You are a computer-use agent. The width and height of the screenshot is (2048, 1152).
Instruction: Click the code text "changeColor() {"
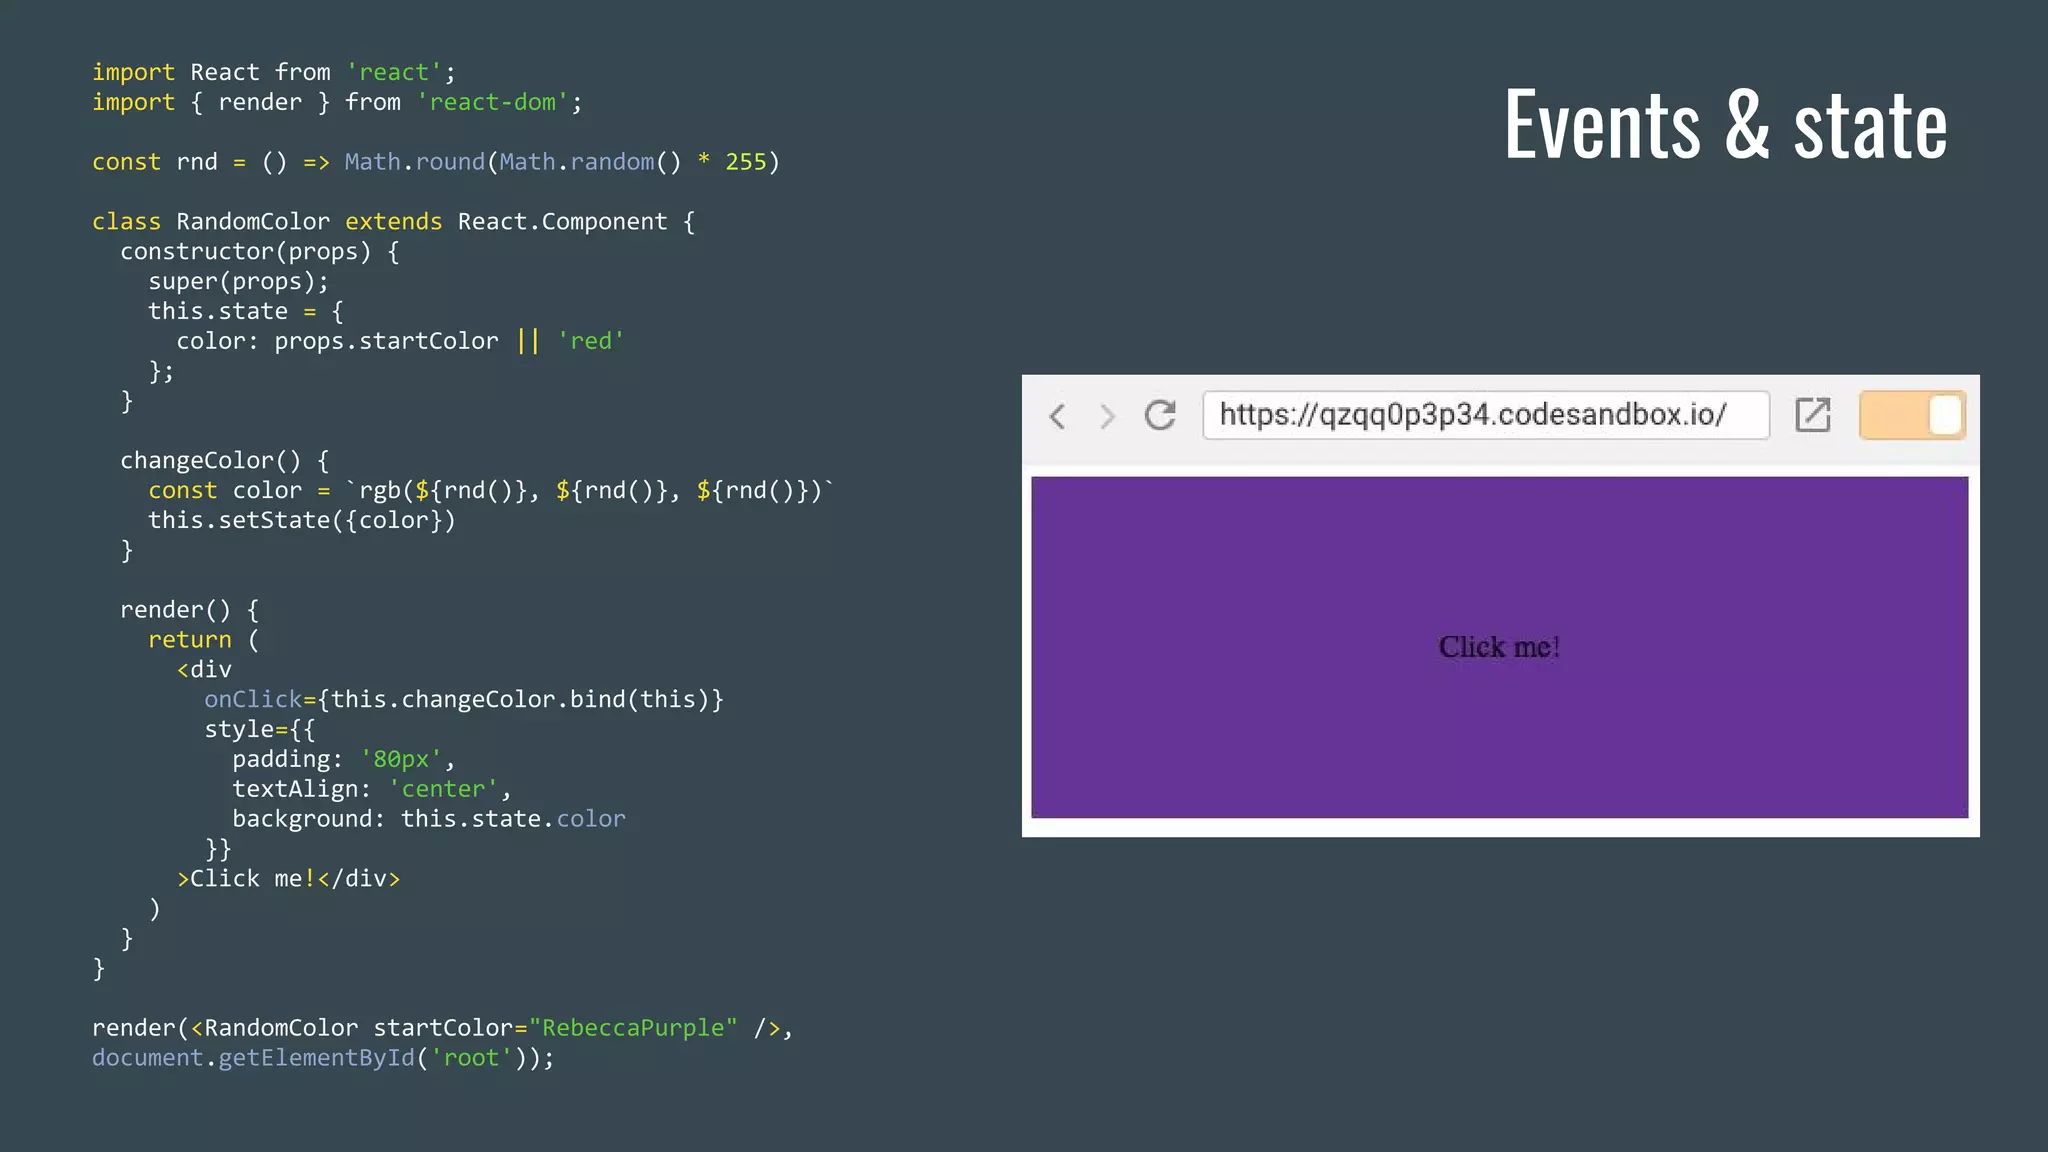click(x=225, y=461)
